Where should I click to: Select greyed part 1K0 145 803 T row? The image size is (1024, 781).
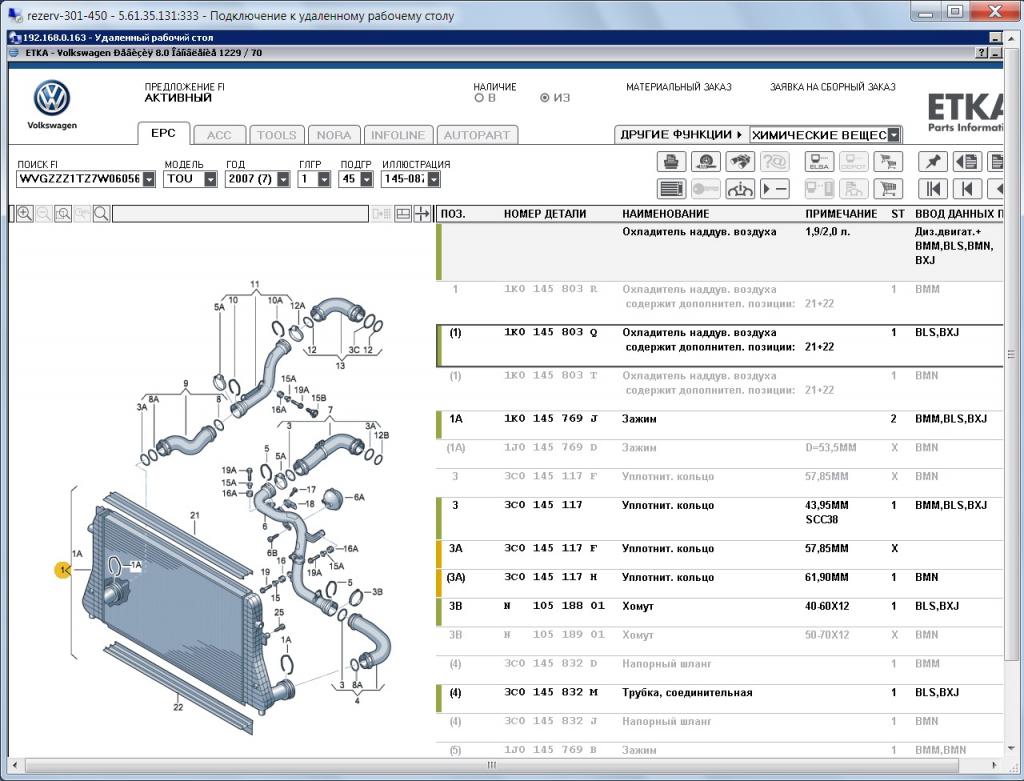coord(720,389)
